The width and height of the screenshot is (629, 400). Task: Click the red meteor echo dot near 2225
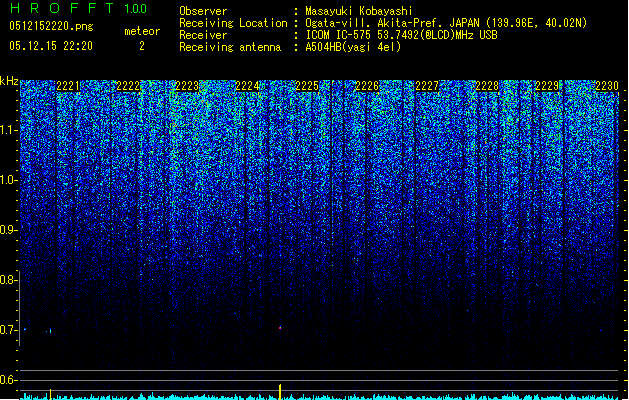coord(280,328)
